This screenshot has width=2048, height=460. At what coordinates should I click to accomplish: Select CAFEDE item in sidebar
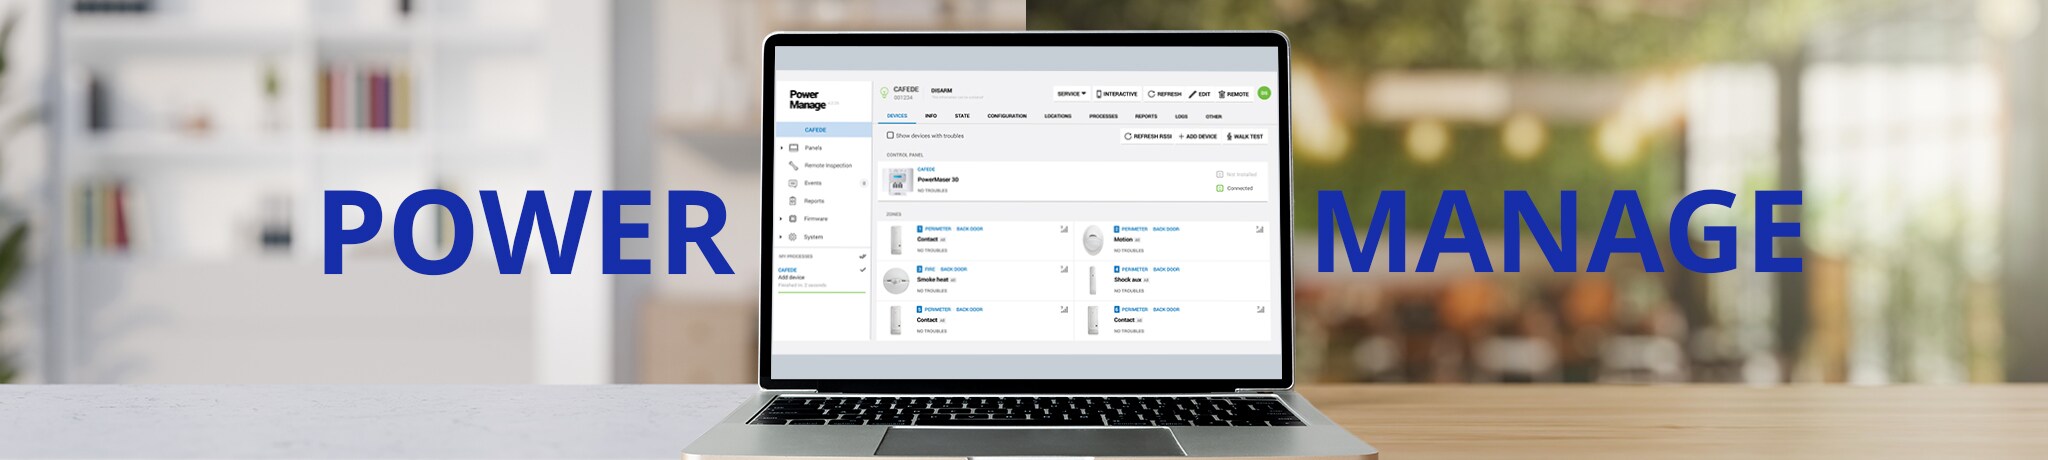click(x=824, y=130)
